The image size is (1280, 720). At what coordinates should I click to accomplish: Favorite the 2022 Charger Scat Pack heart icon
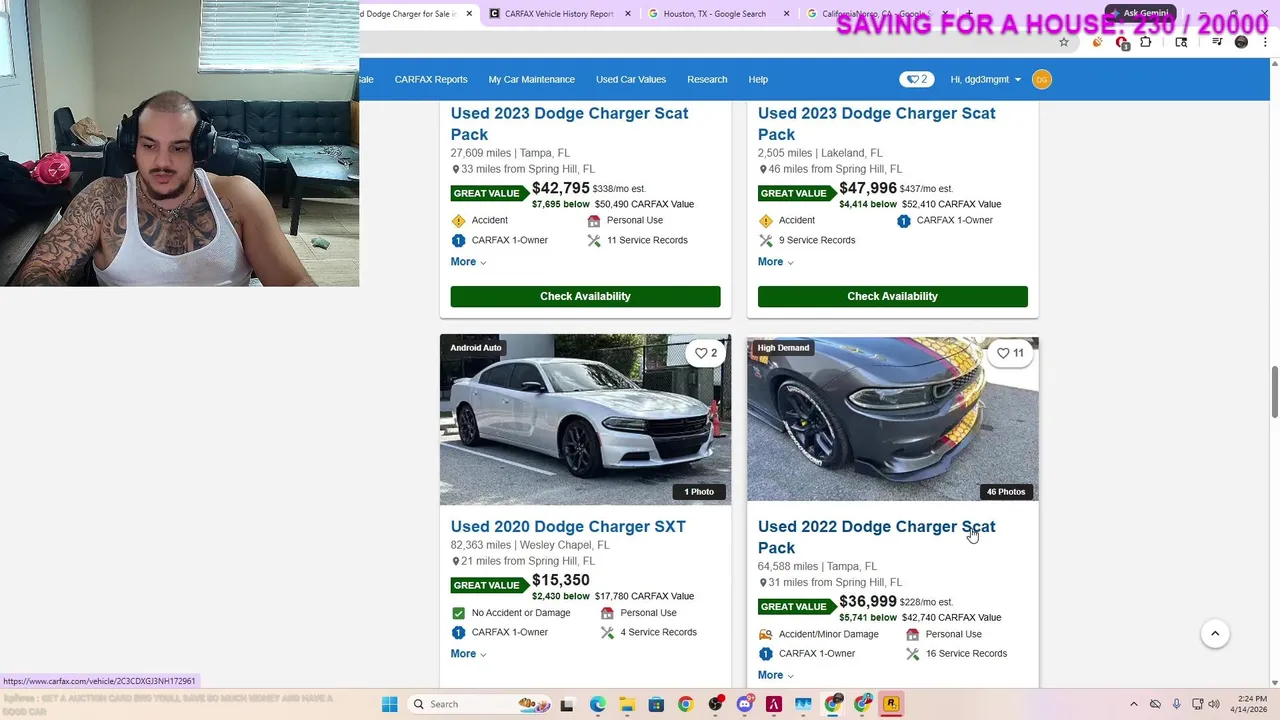click(1011, 353)
